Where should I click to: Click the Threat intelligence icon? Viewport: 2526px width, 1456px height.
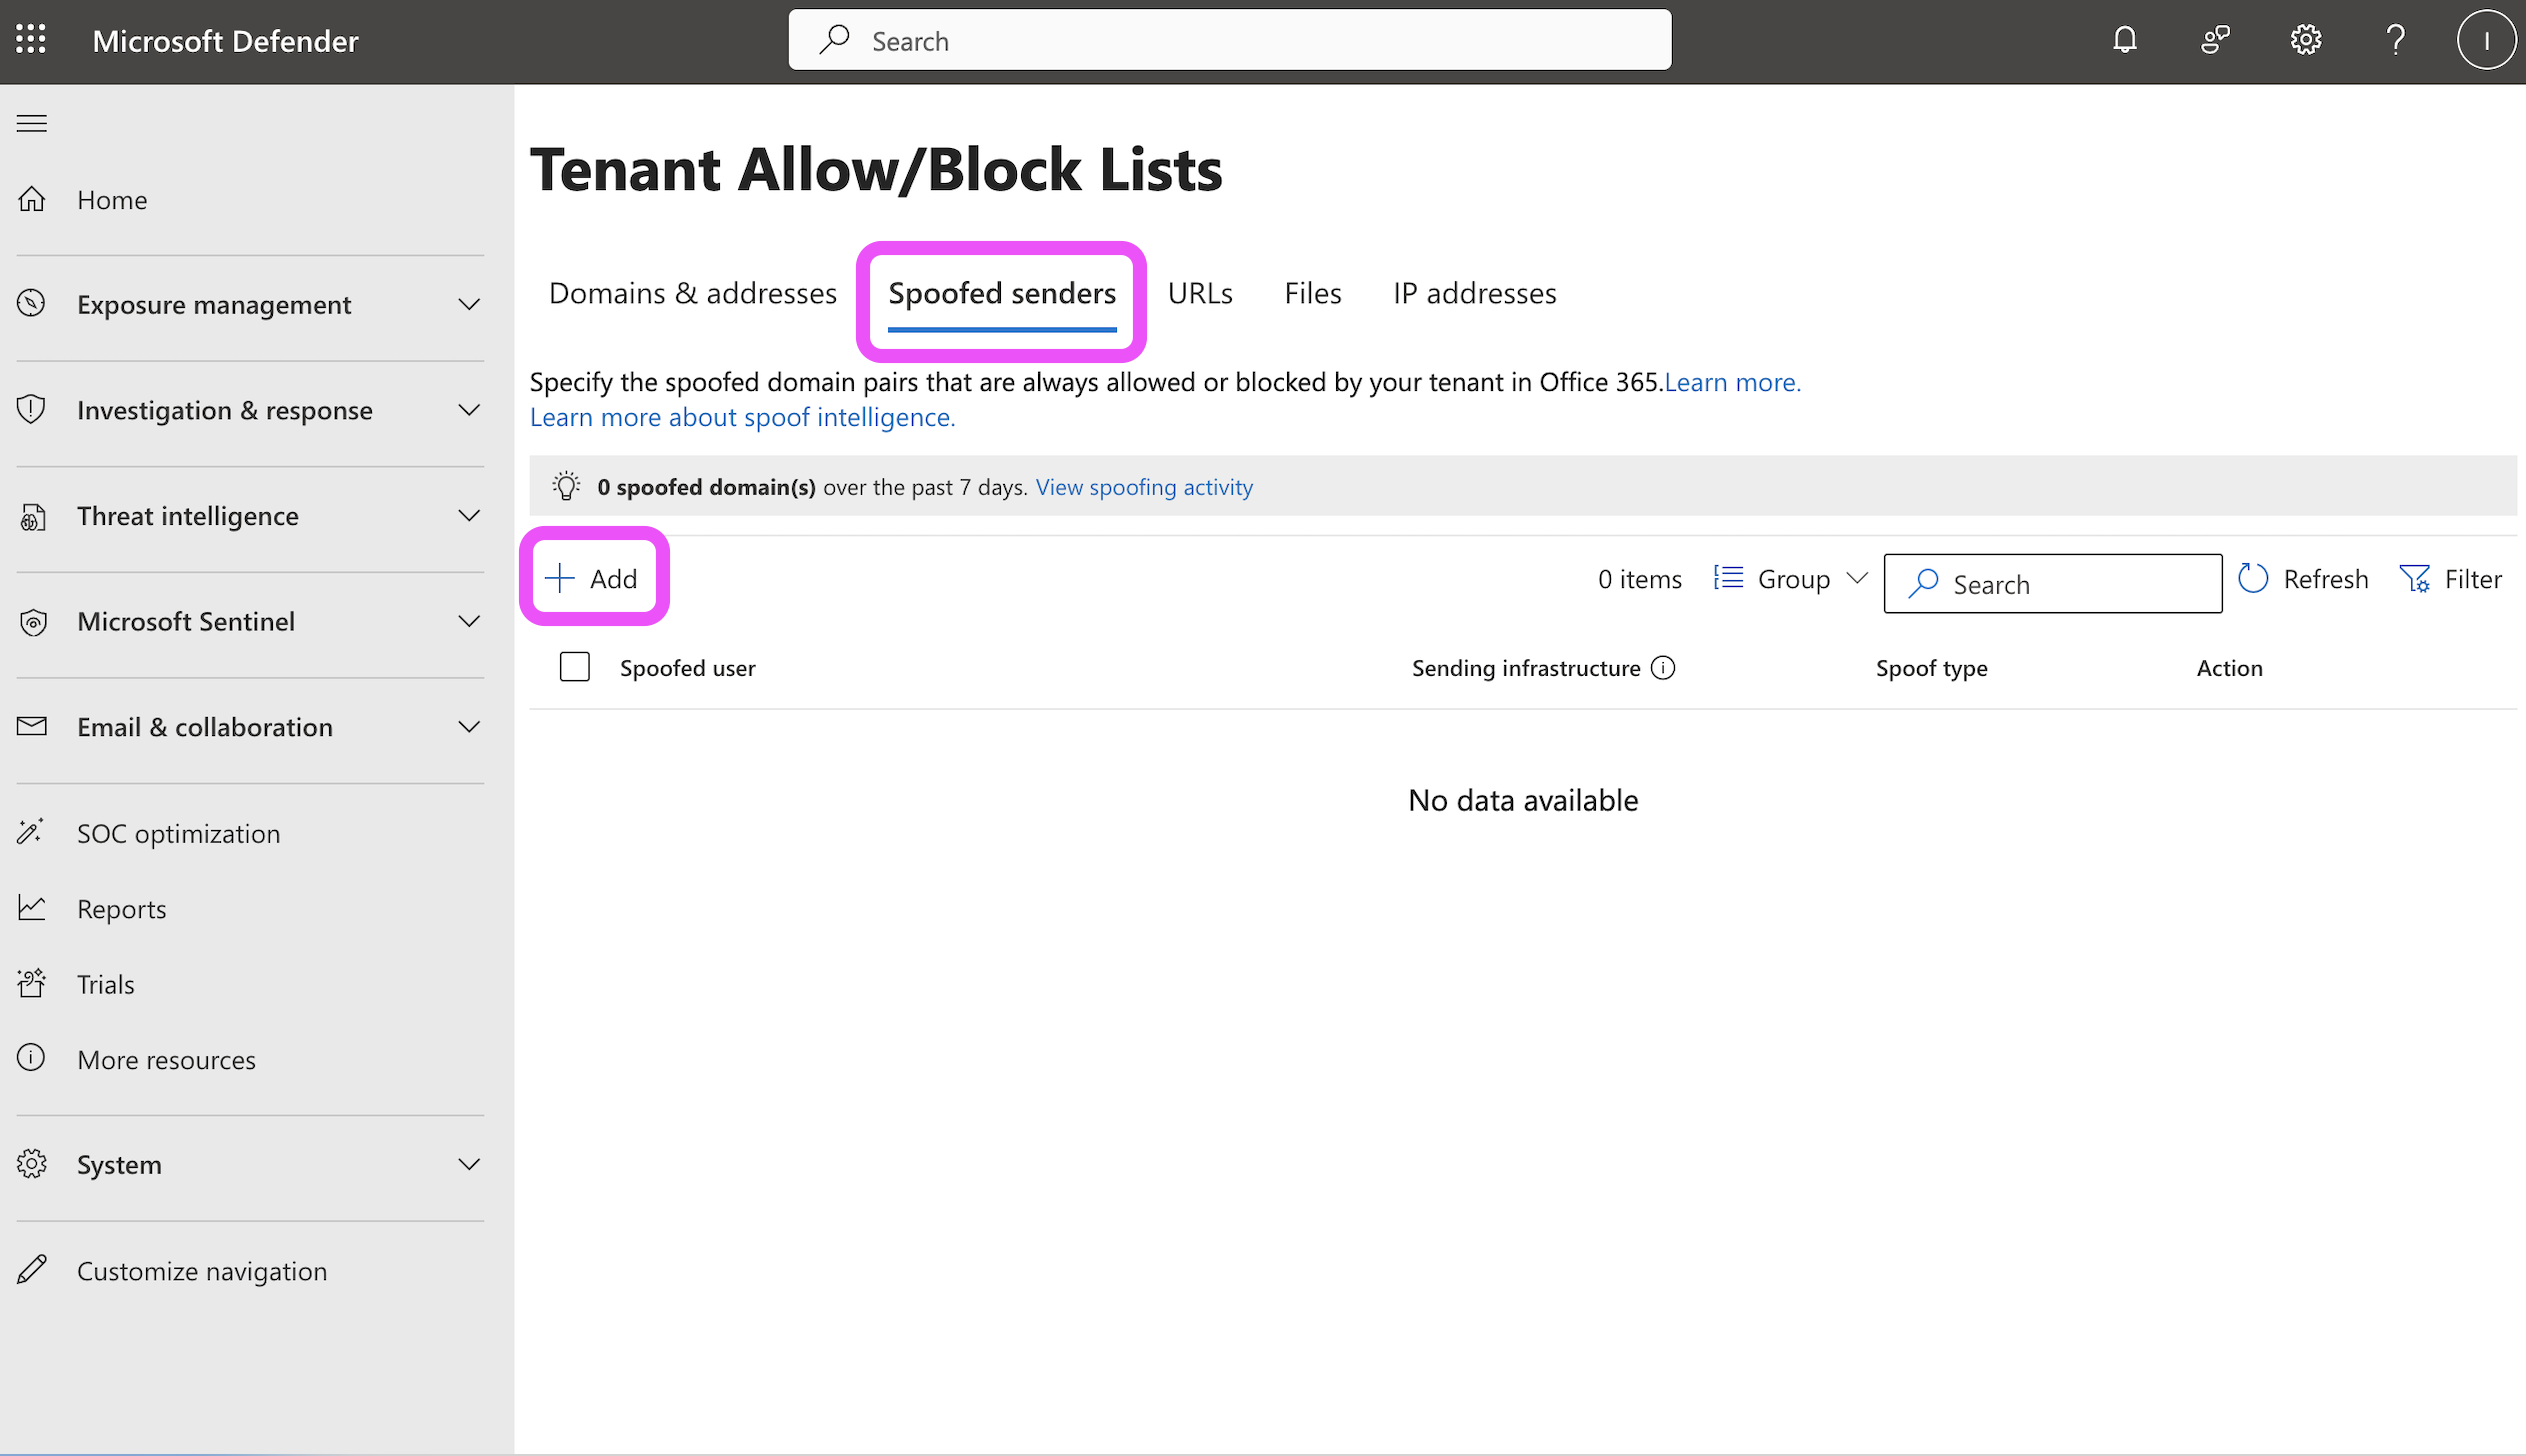32,516
